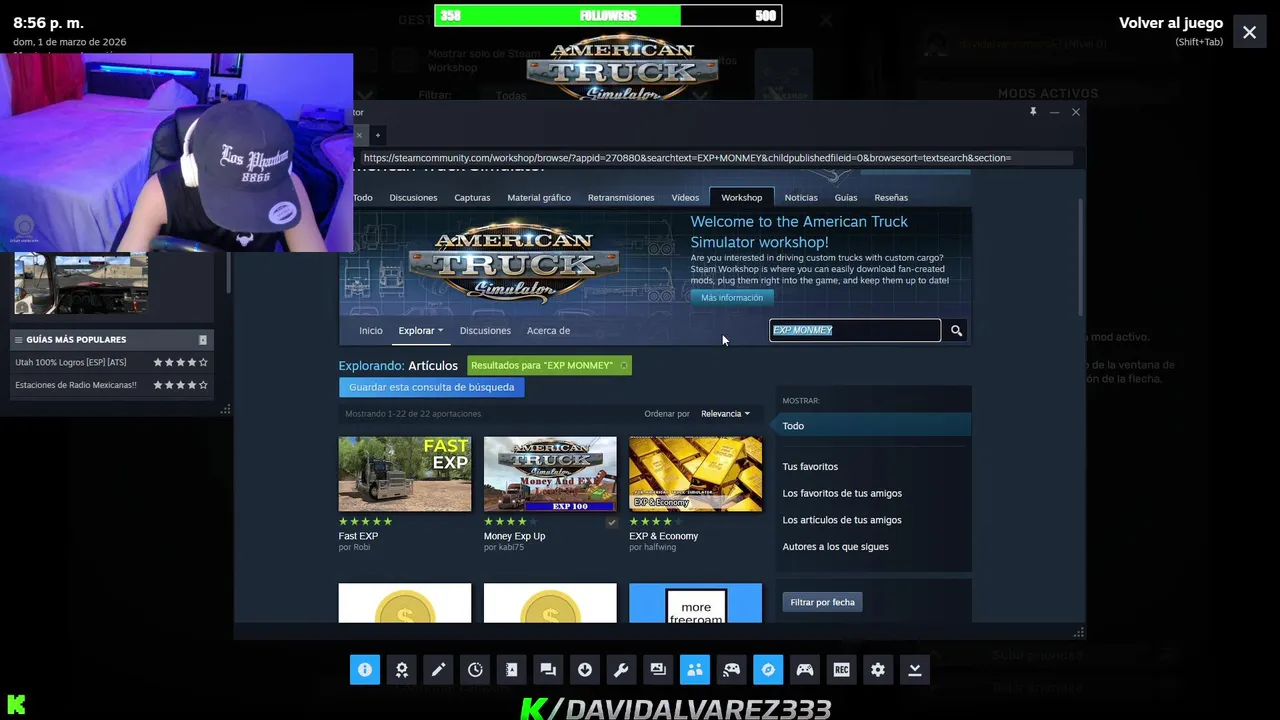Click the browser URL address bar

[x=716, y=158]
